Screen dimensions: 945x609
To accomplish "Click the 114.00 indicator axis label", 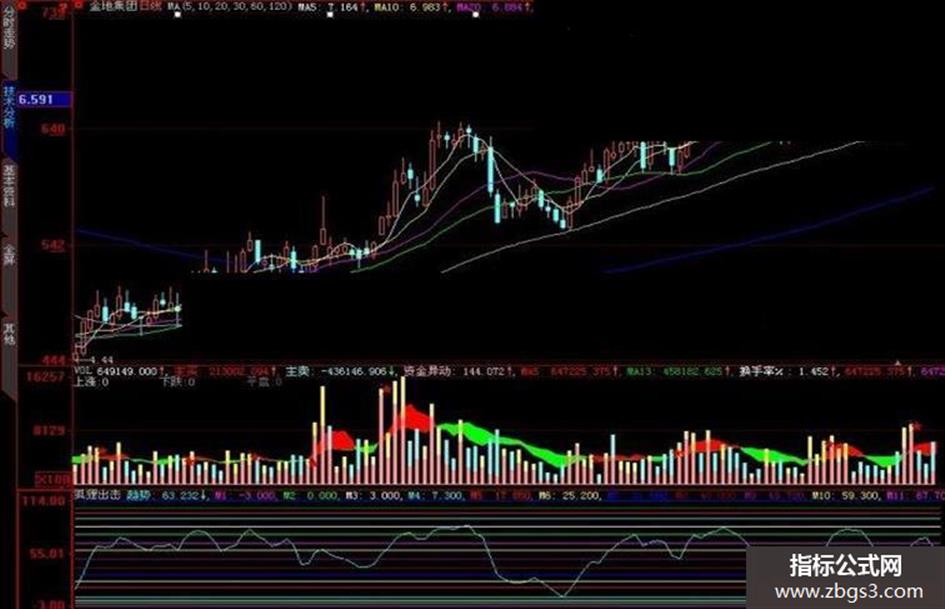I will [44, 501].
